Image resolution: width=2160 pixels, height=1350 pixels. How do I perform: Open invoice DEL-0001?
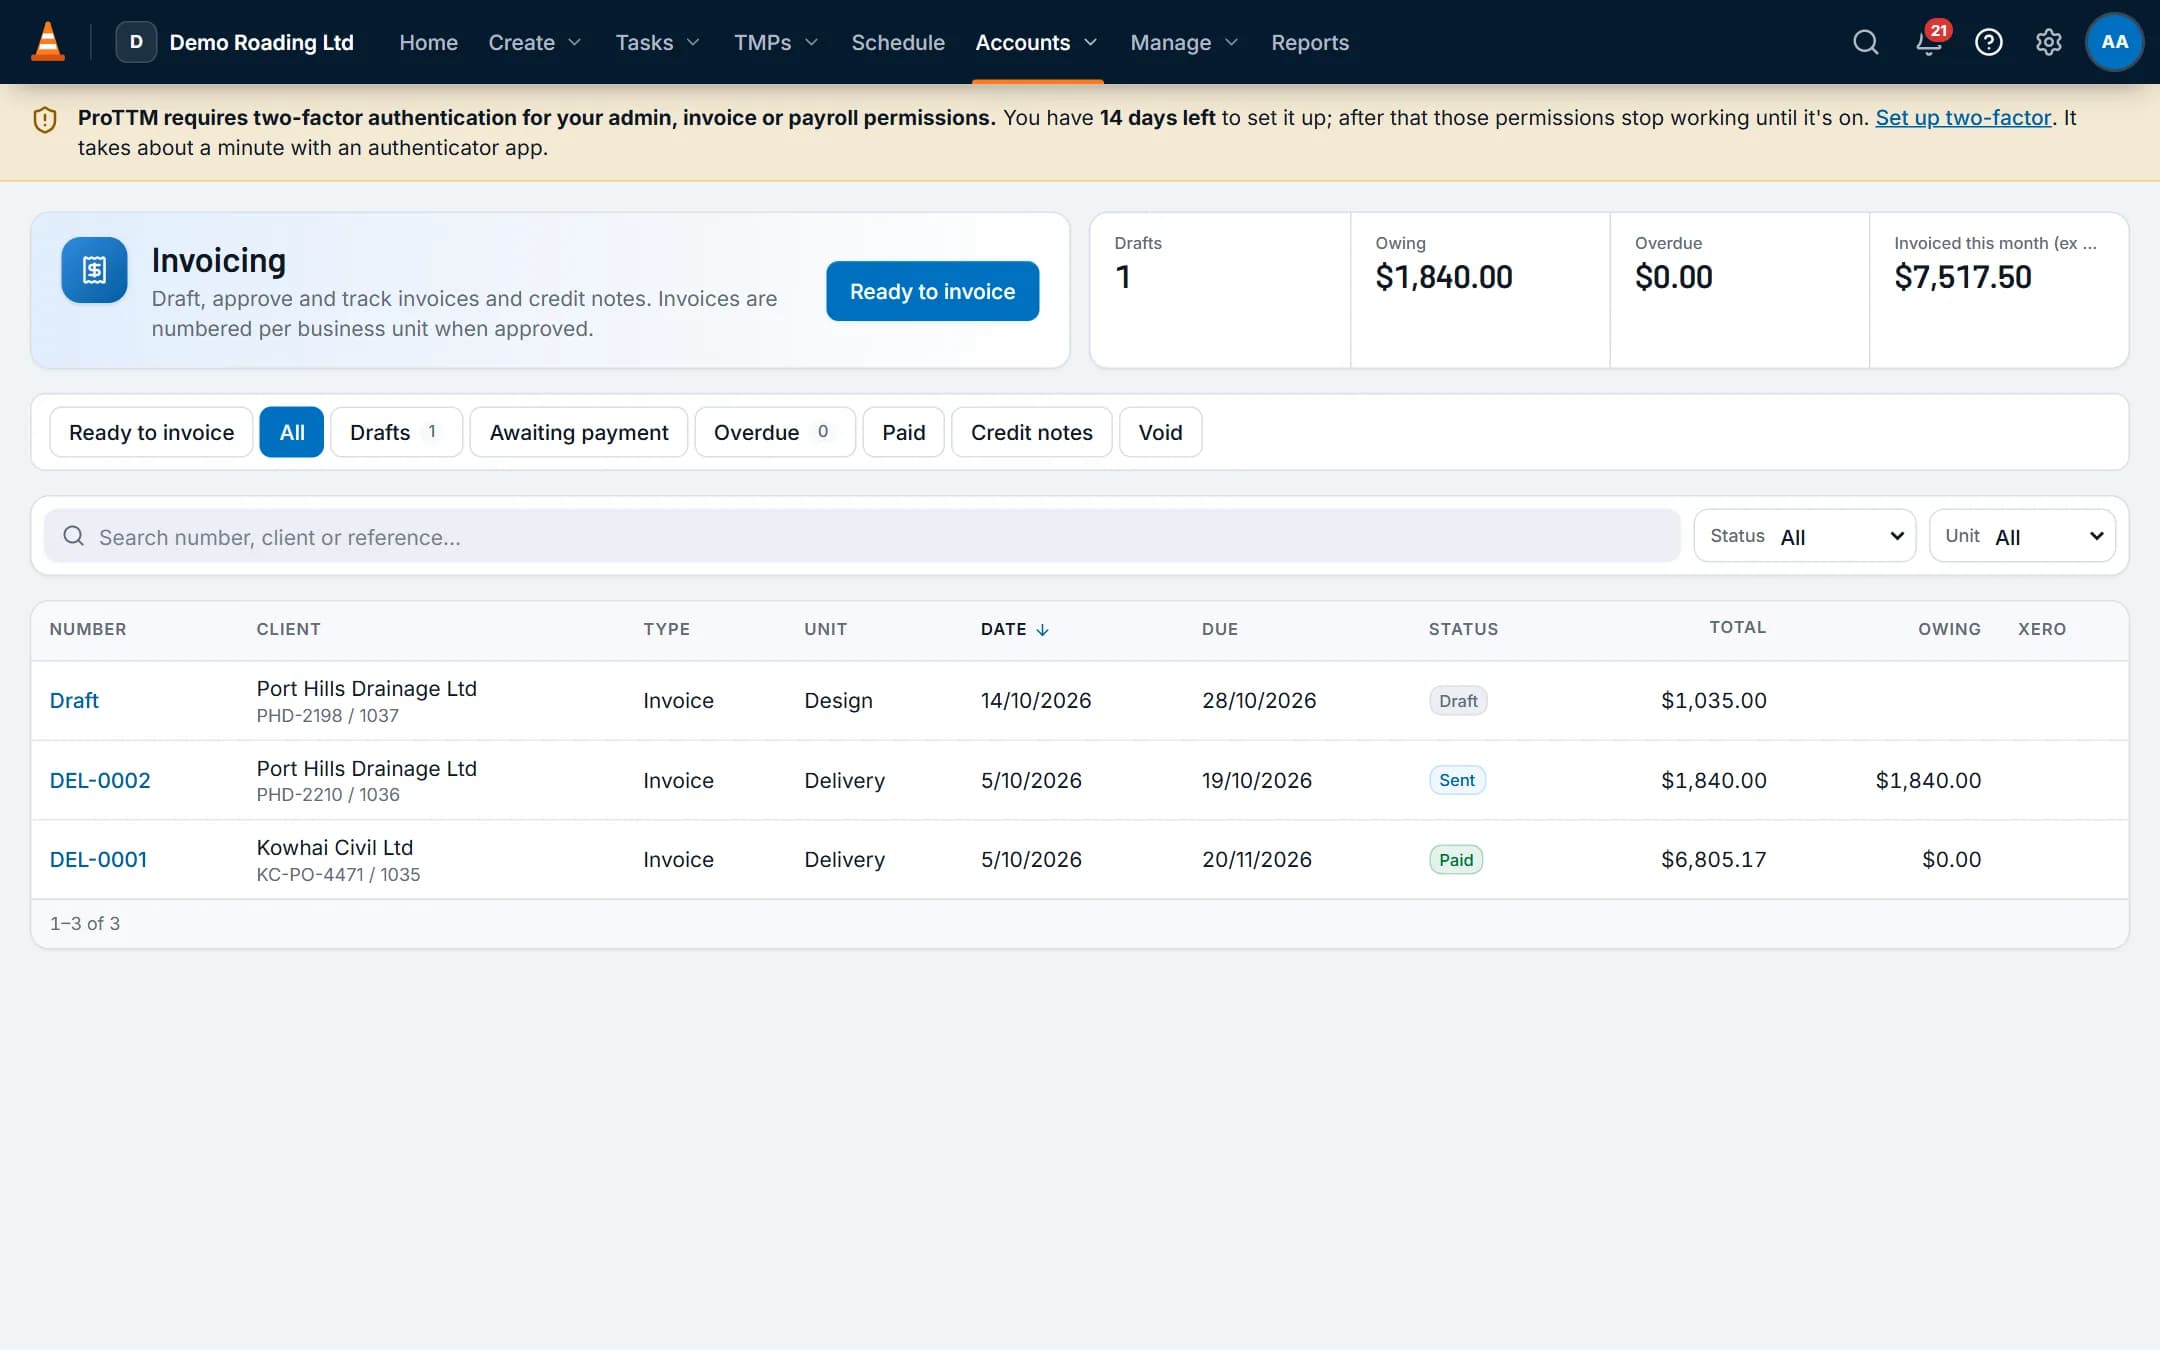98,859
